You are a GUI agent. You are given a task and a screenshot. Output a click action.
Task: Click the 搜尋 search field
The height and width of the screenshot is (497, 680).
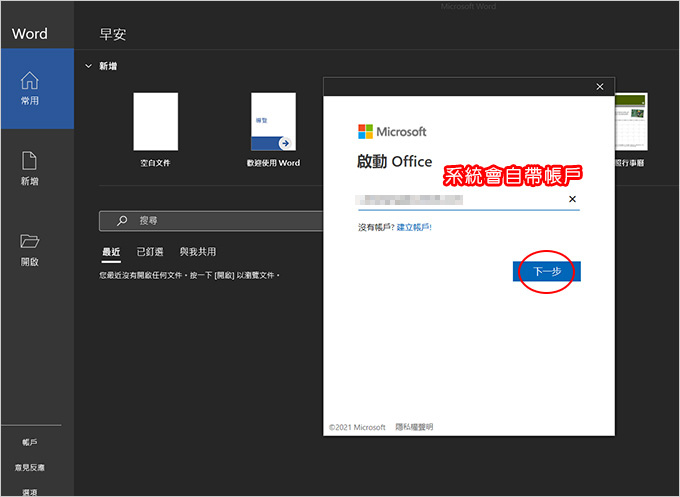[x=211, y=221]
